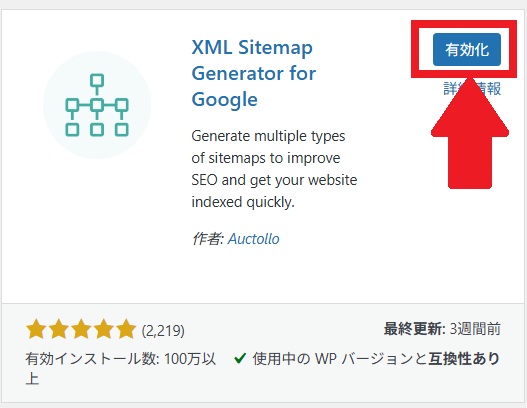
Task: Click the green compatibility checkmark icon
Action: point(240,358)
